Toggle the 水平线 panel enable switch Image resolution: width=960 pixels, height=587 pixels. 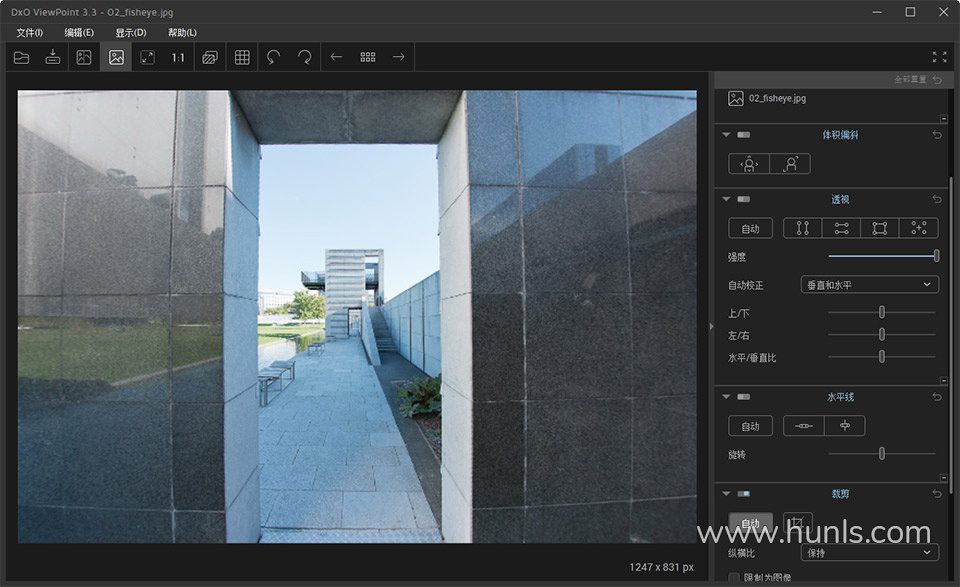[x=743, y=397]
